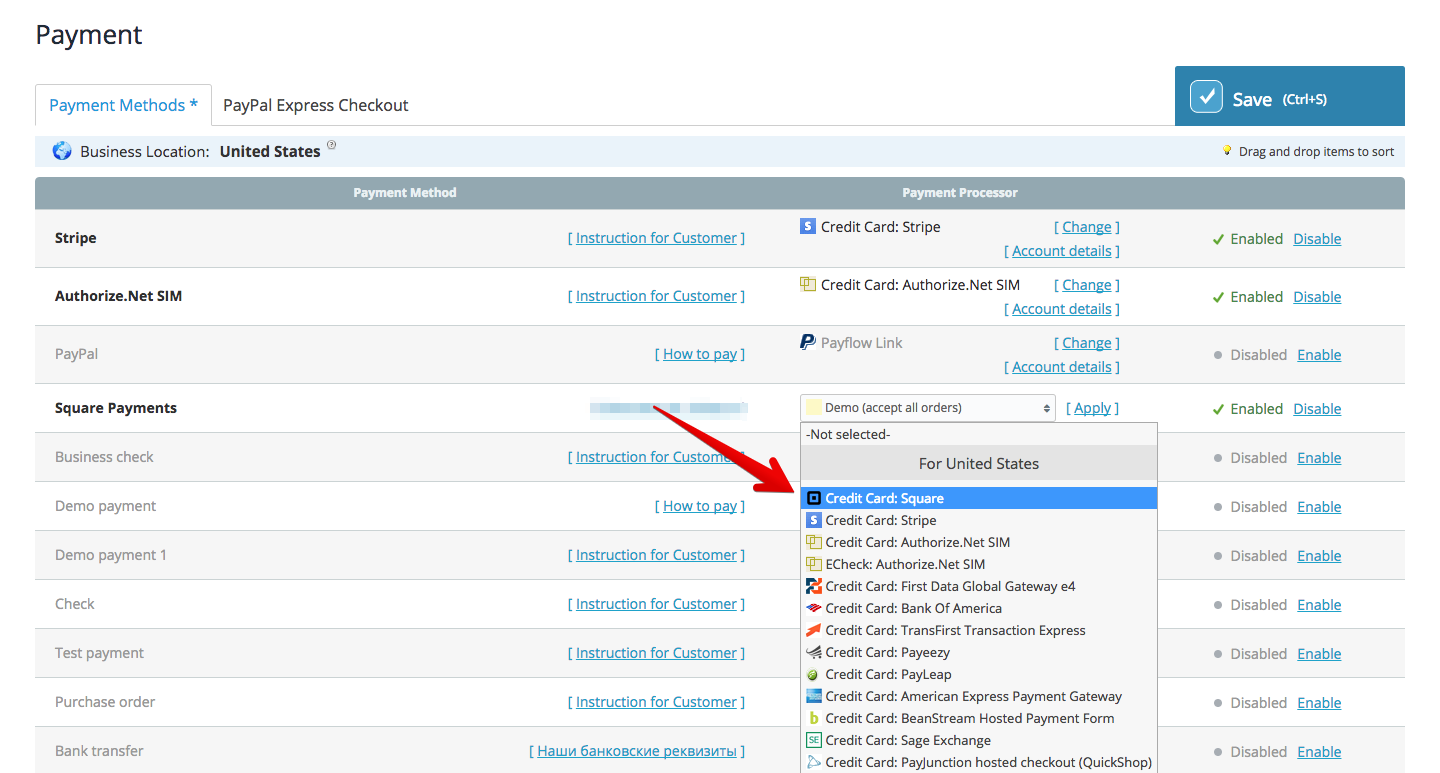
Task: Open Account details for Payflow Link
Action: coord(1062,367)
